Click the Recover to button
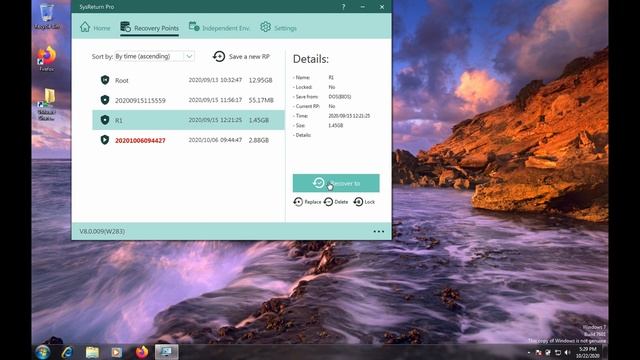640x360 pixels. click(336, 183)
